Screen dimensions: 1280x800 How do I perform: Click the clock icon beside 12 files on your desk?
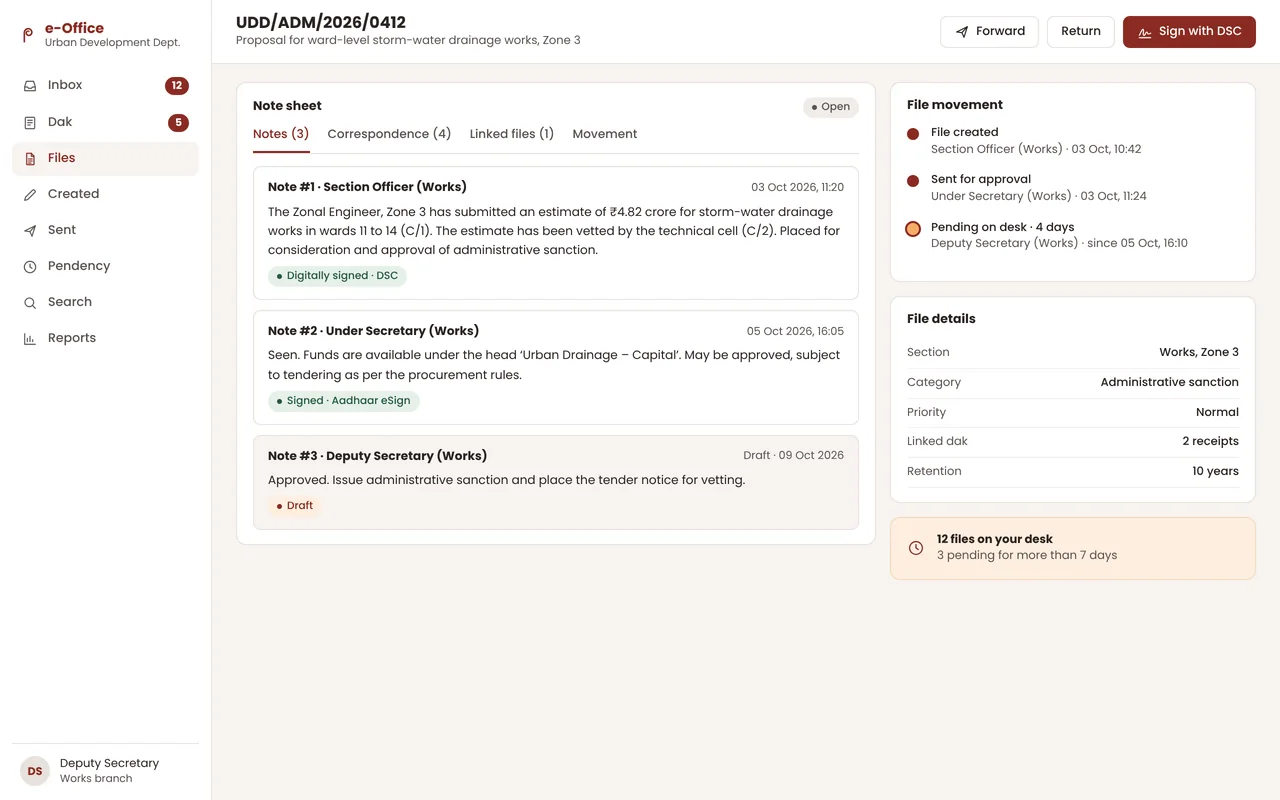[916, 548]
